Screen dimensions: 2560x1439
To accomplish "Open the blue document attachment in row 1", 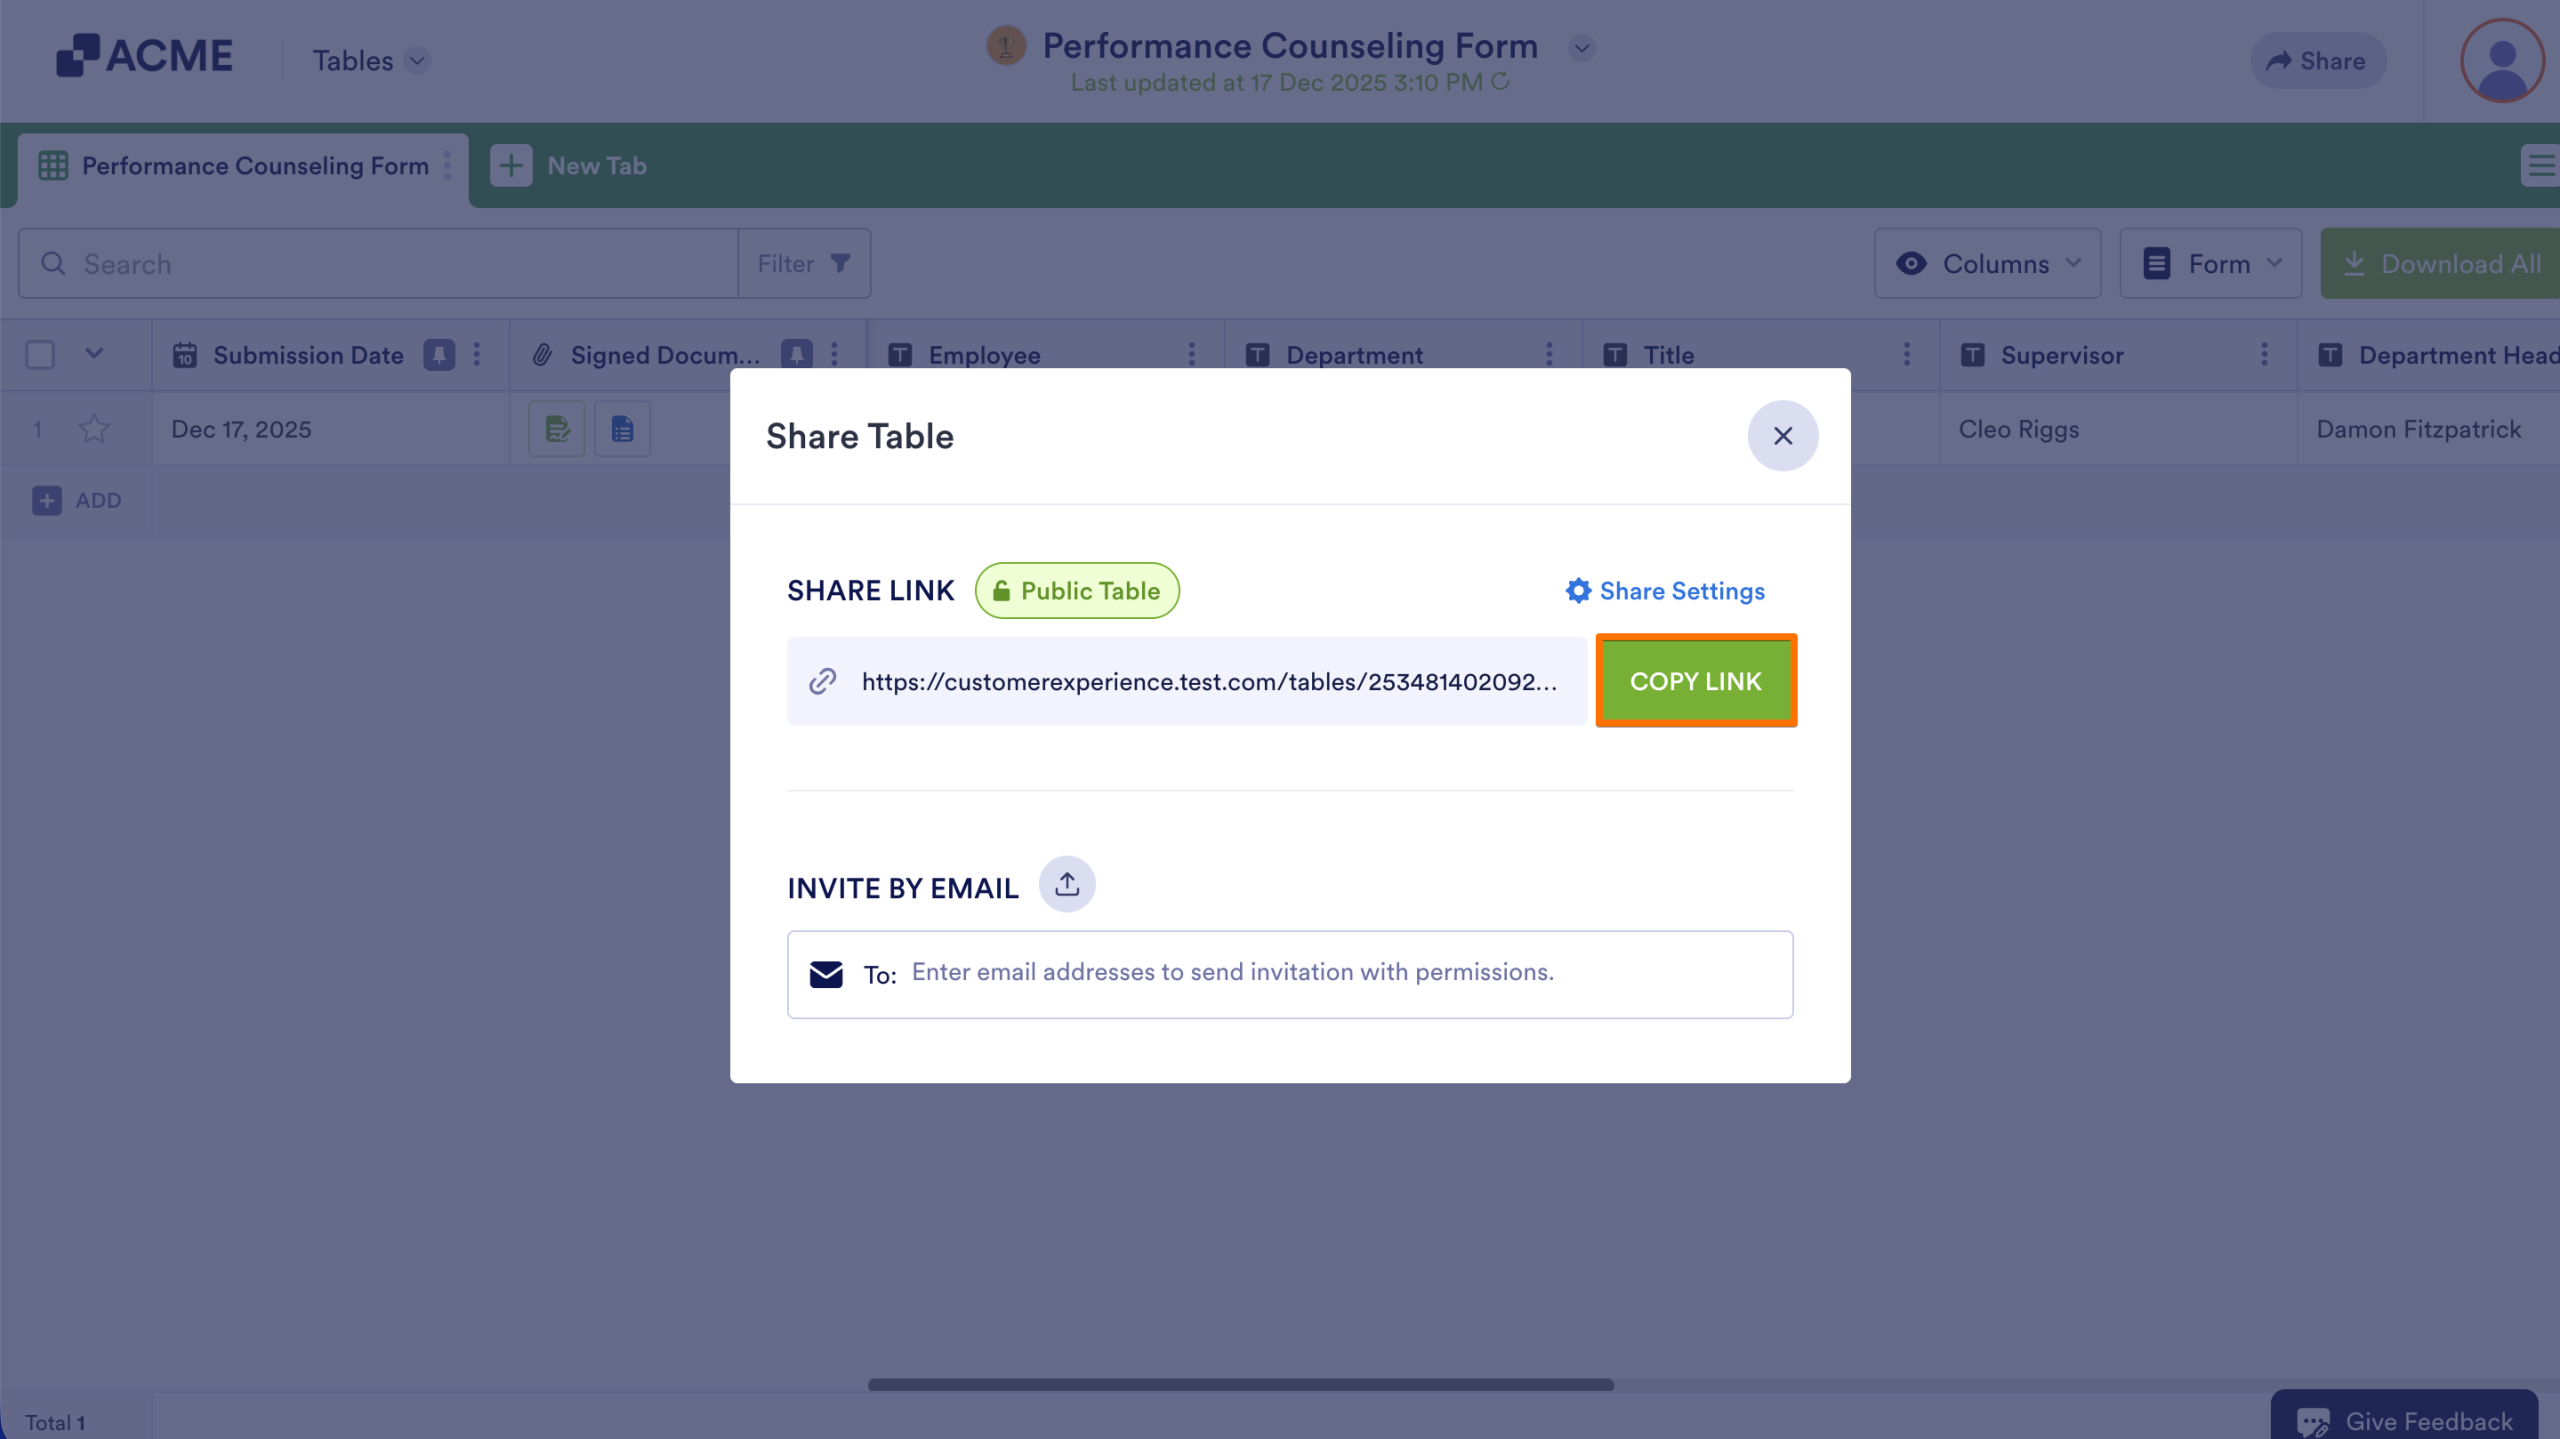I will click(x=622, y=428).
